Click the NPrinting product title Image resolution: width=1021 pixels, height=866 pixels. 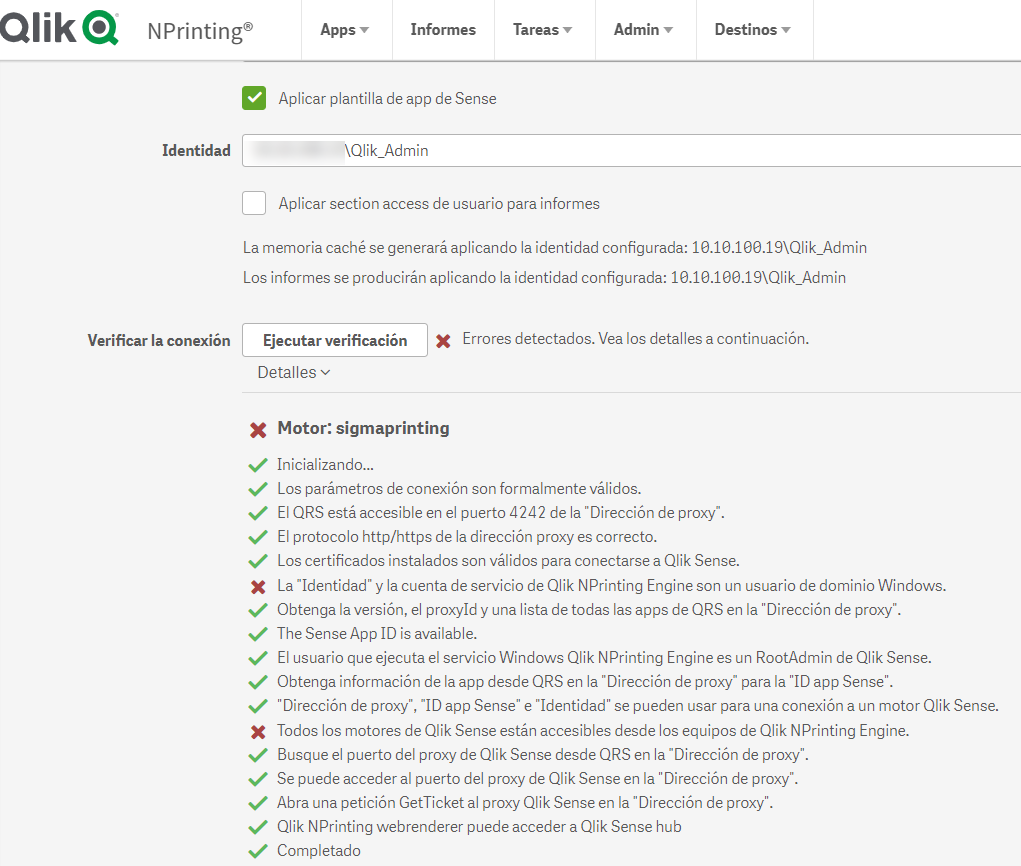200,31
